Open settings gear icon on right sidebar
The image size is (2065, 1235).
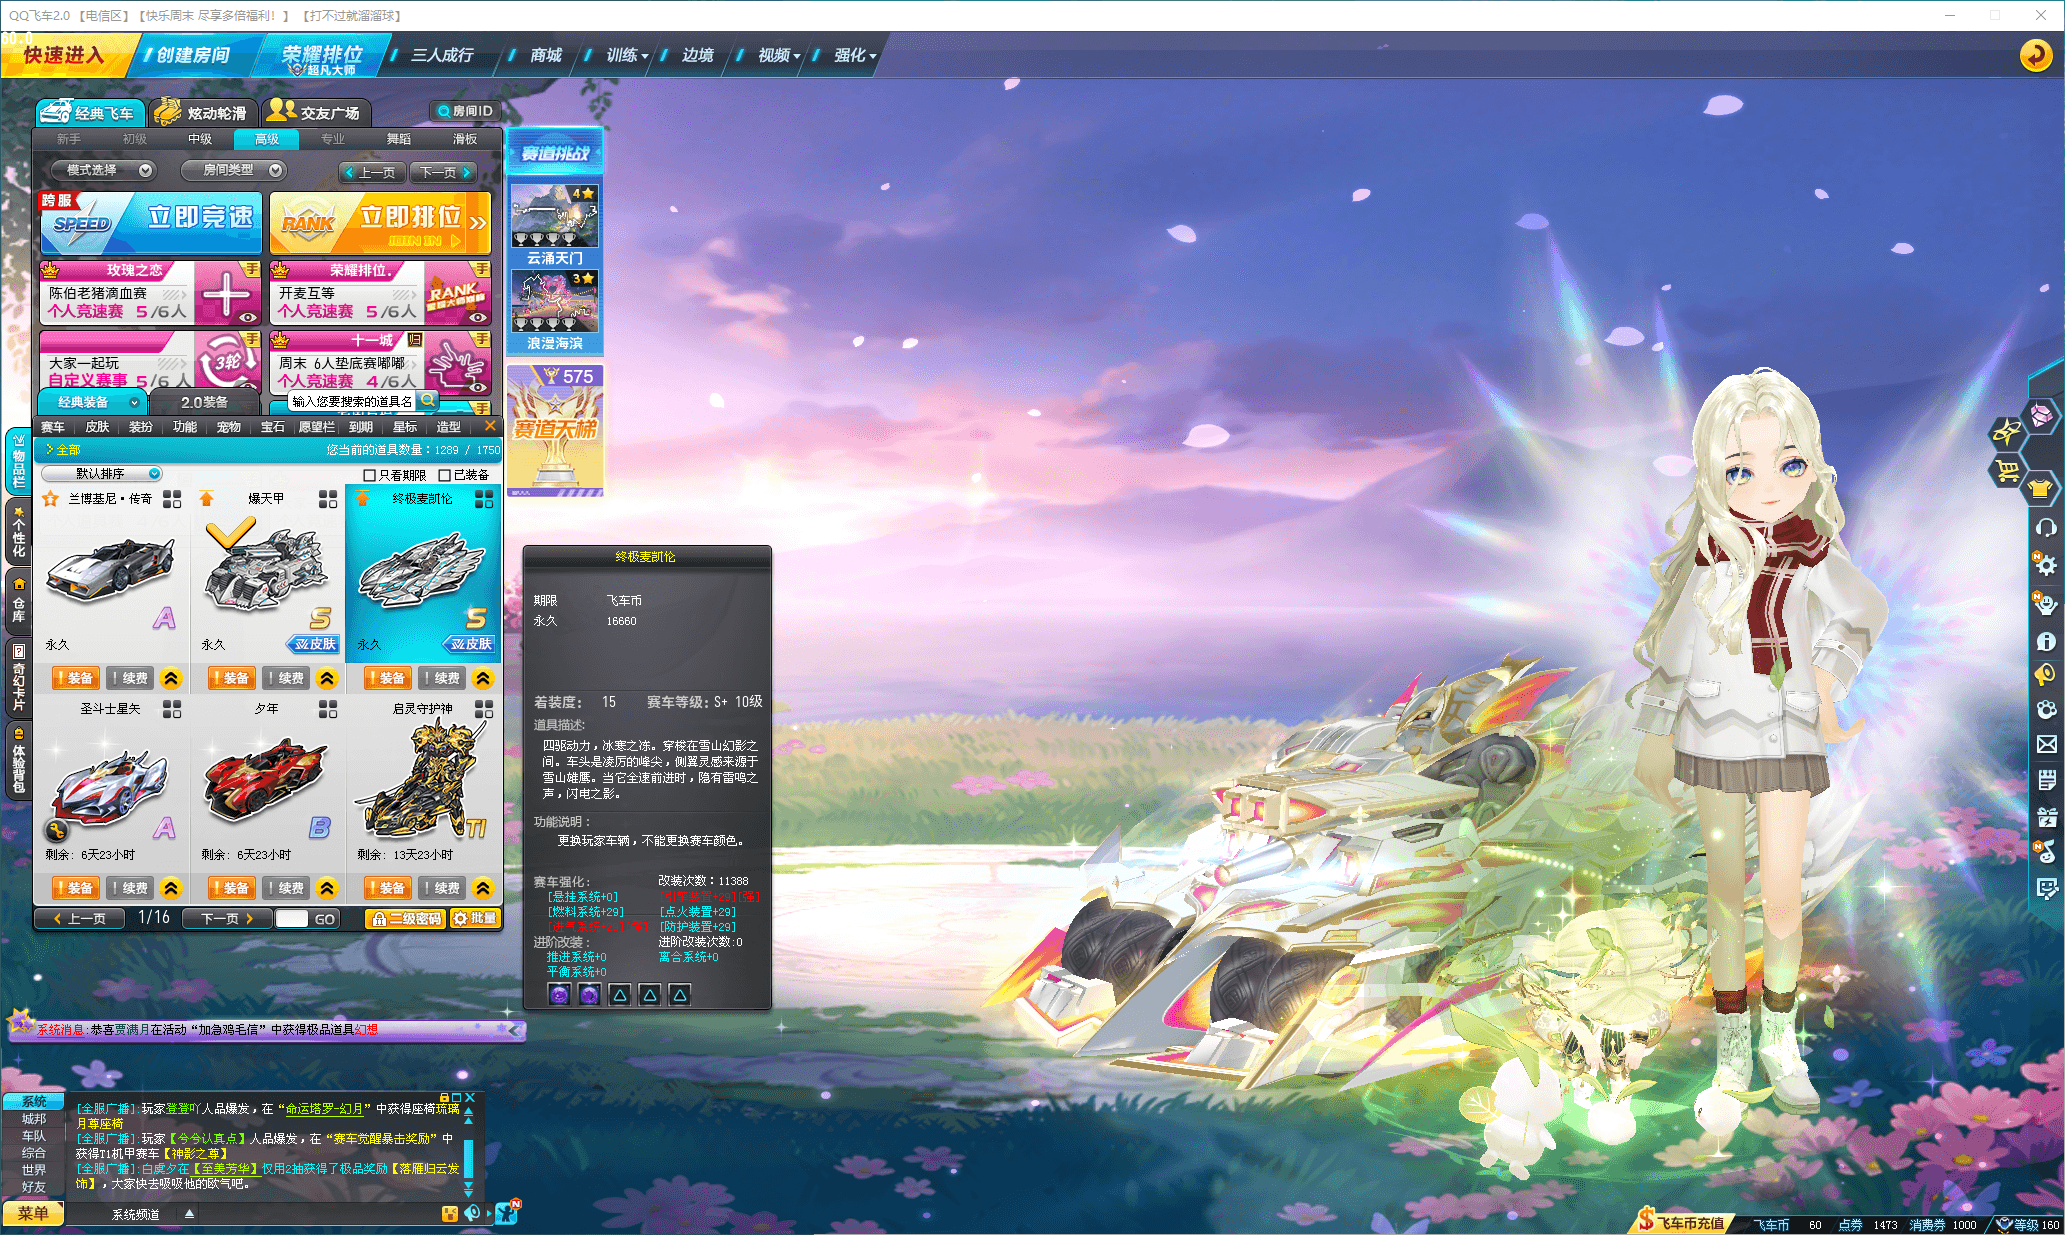(2046, 565)
